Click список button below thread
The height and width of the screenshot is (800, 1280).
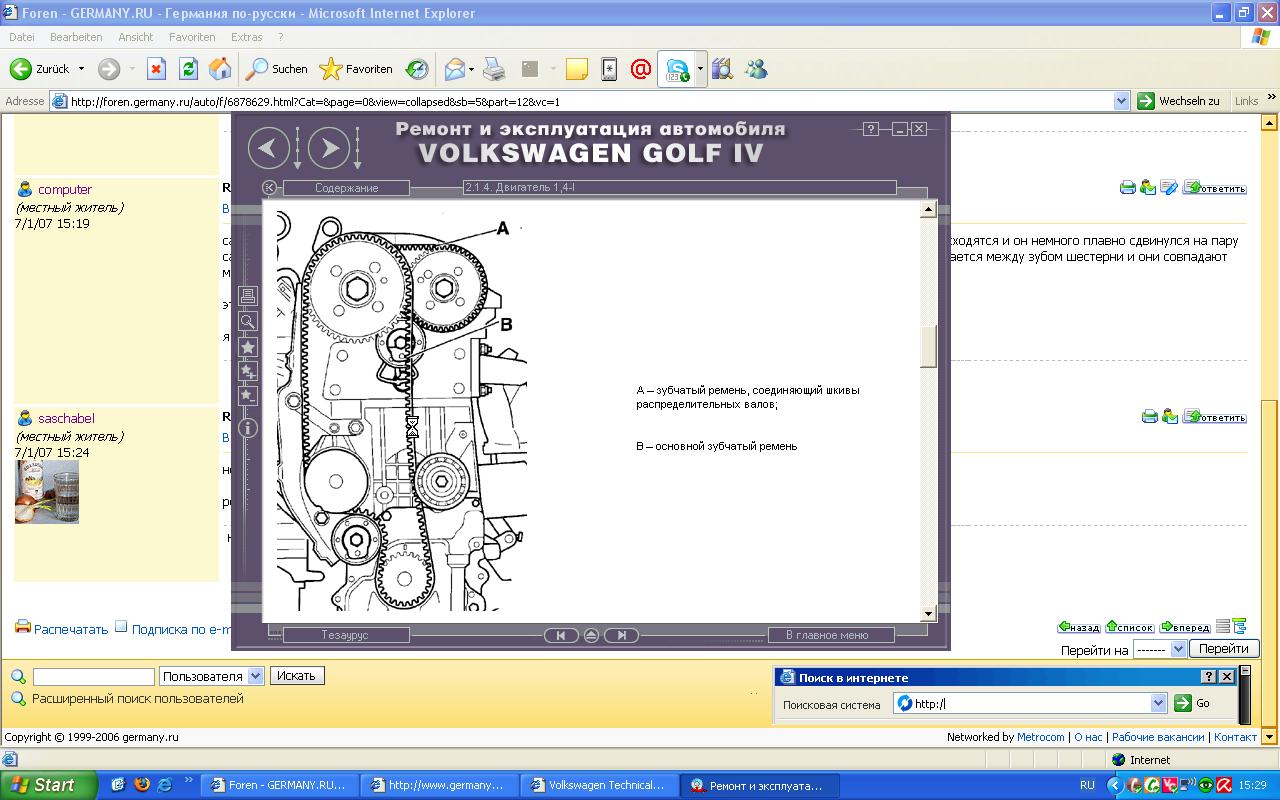tap(1130, 627)
